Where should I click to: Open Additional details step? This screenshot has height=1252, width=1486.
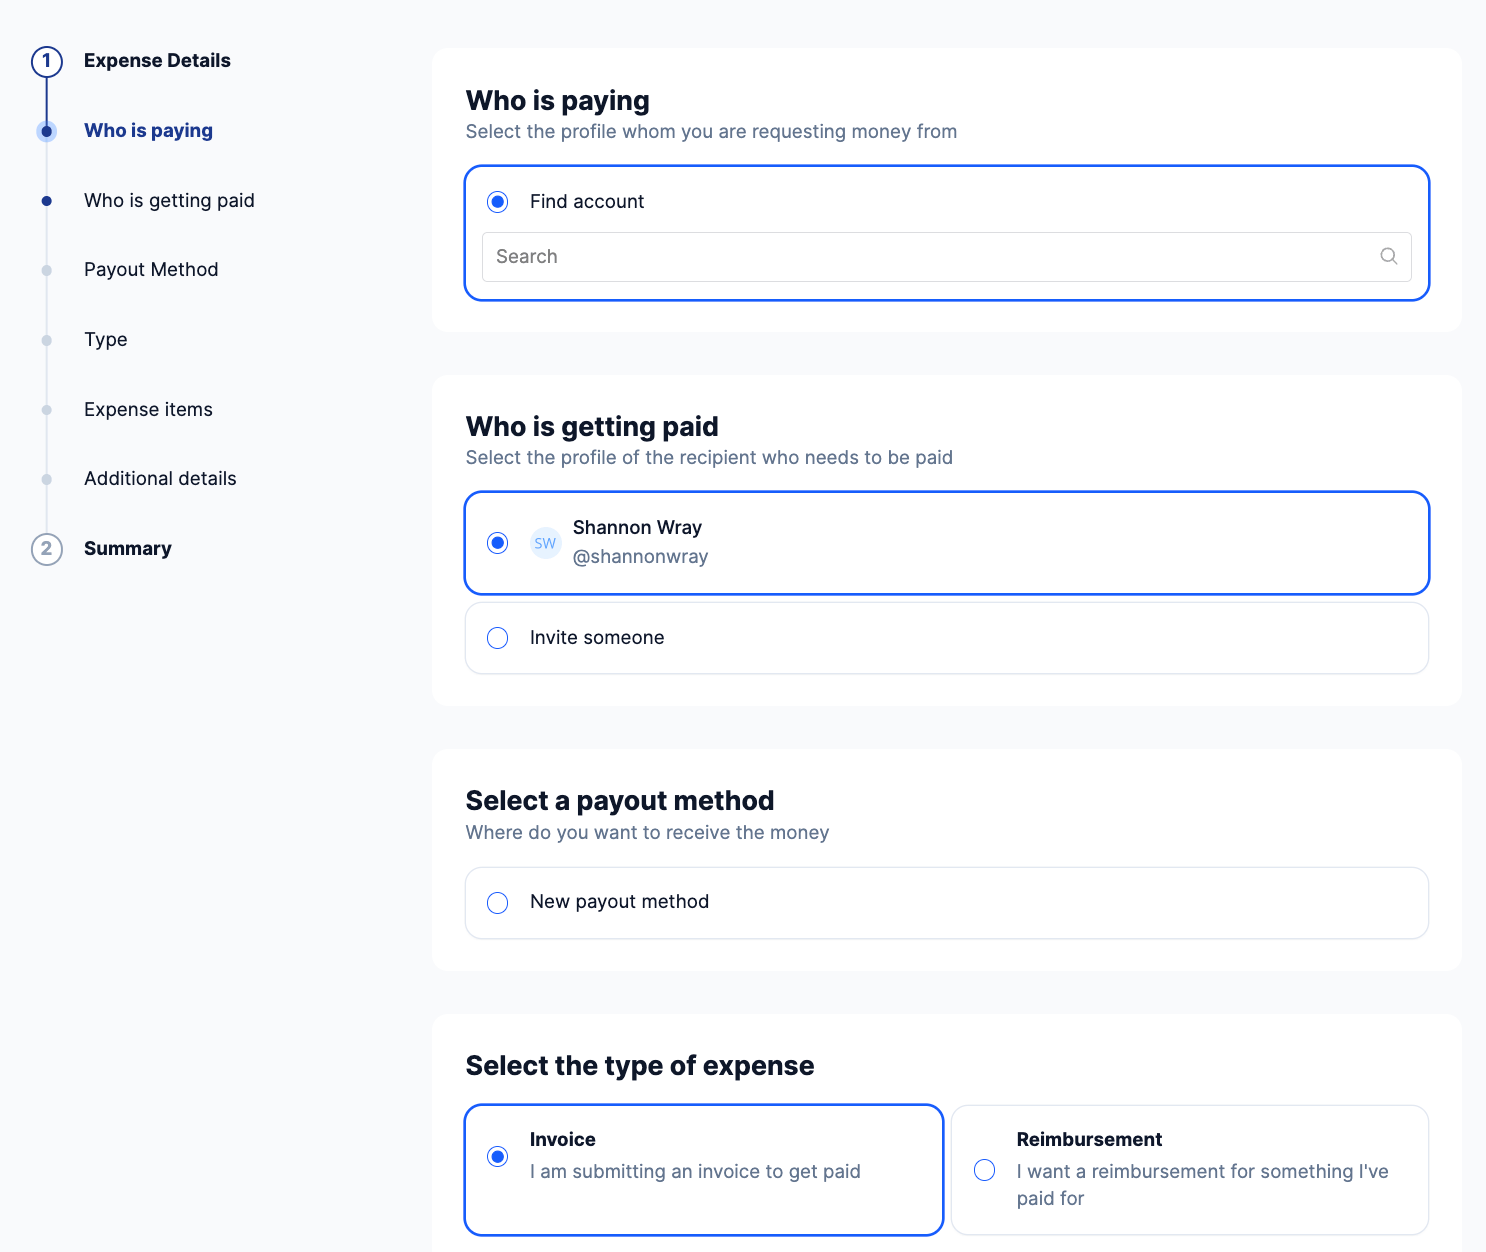click(x=160, y=479)
